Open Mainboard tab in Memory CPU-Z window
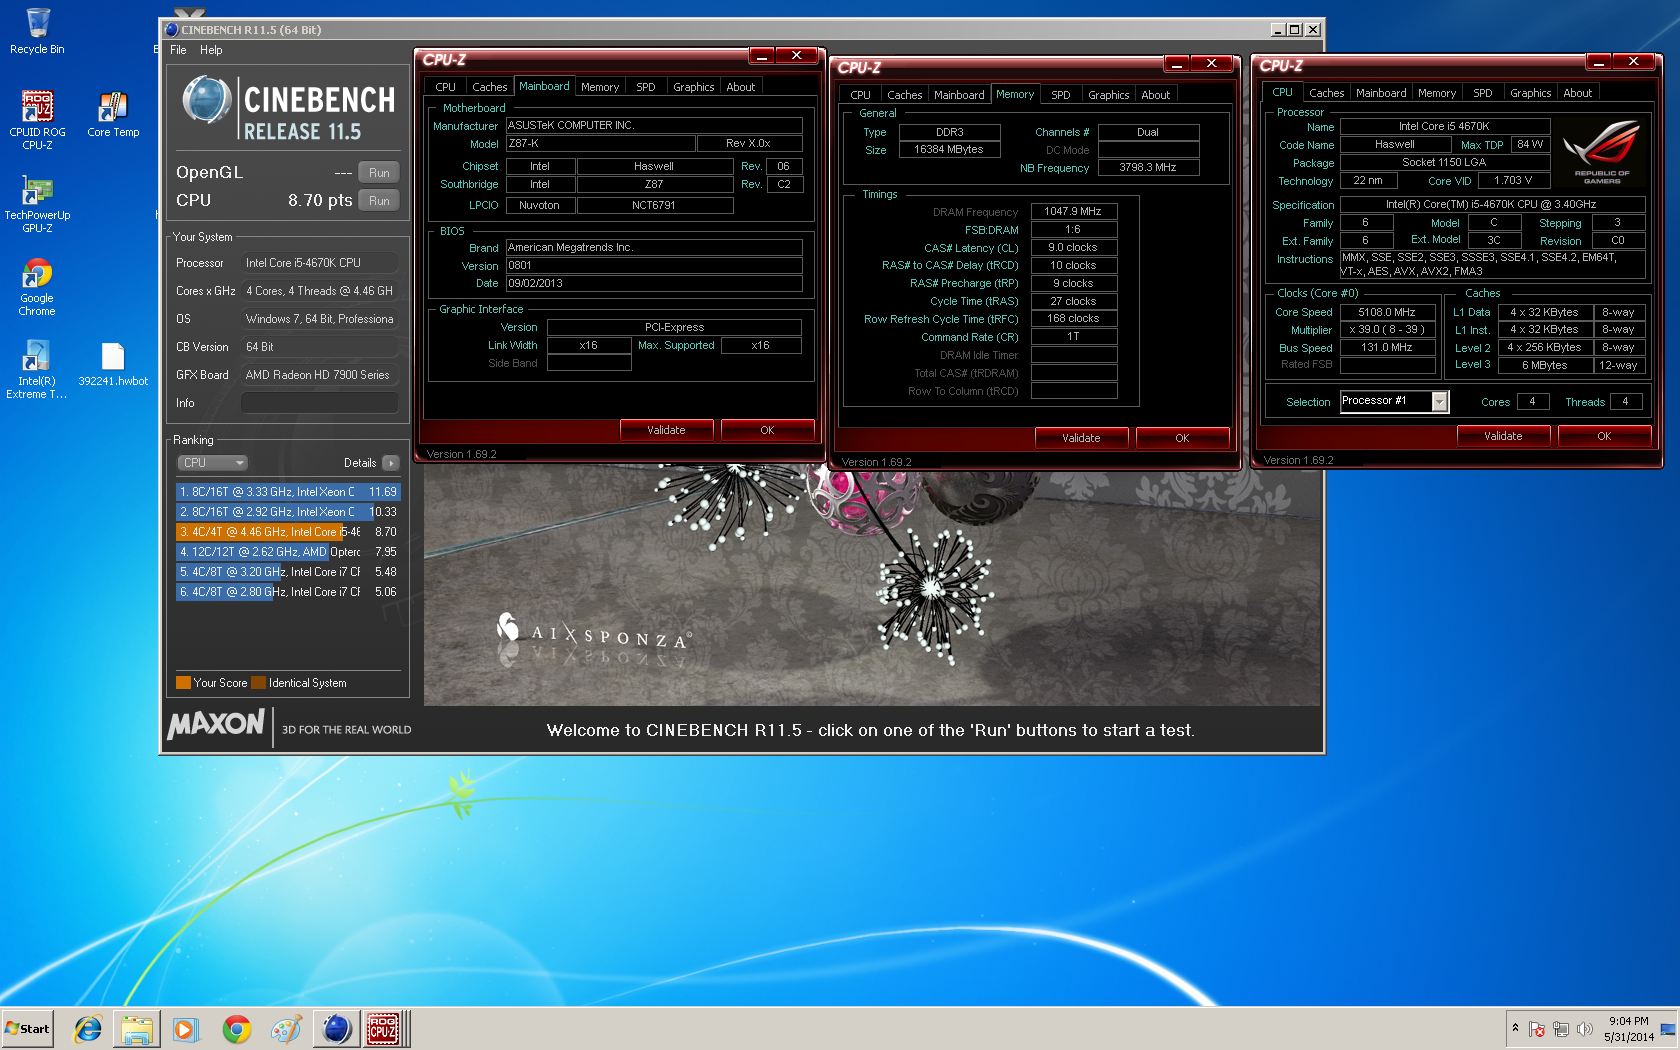 [959, 95]
